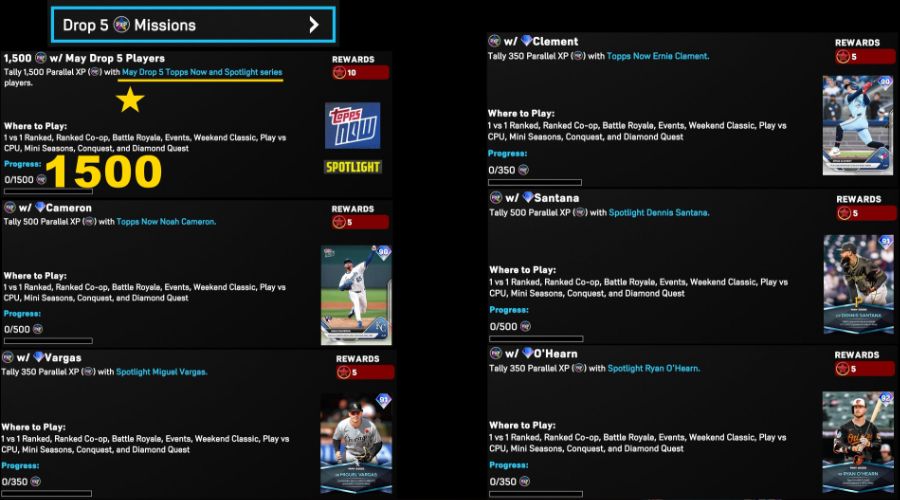
Task: Click the diamond icon next to Vargas
Action: tap(38, 357)
